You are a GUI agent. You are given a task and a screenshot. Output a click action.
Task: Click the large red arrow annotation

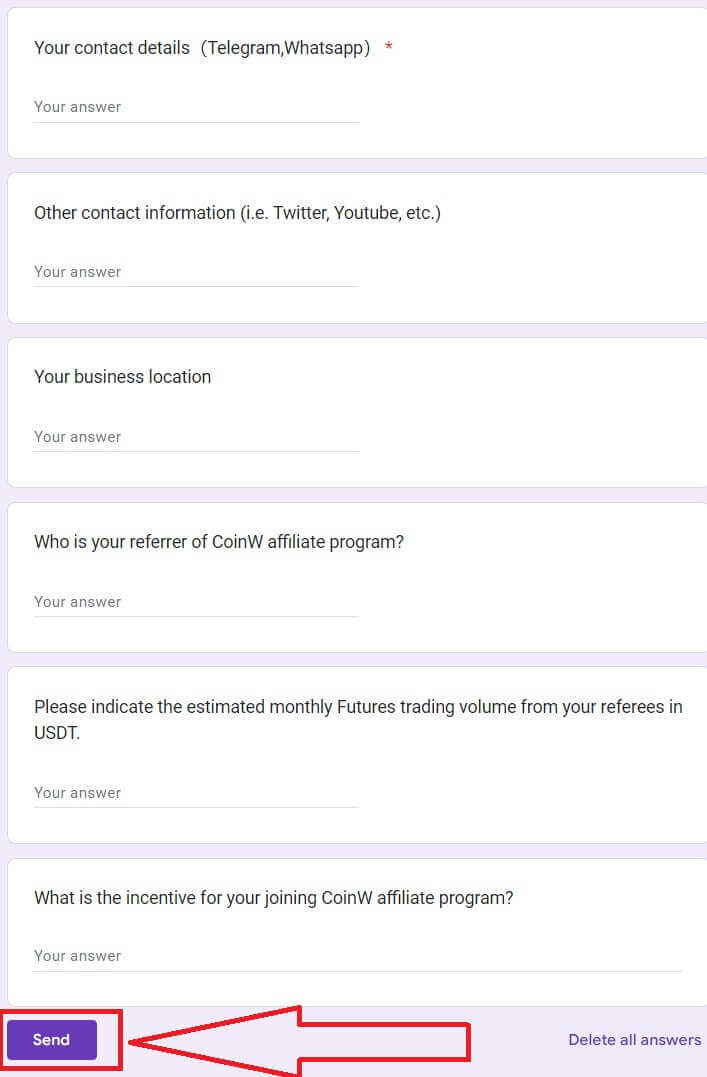(300, 1041)
